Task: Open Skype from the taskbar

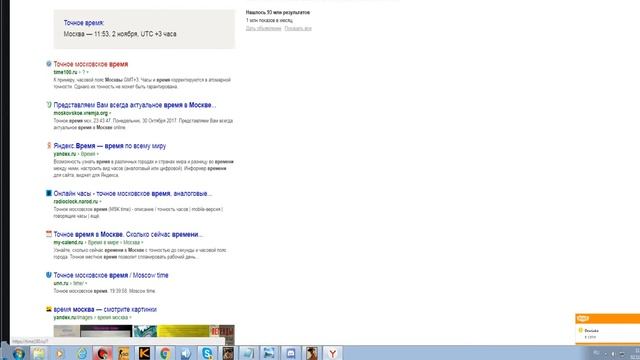Action: click(207, 353)
